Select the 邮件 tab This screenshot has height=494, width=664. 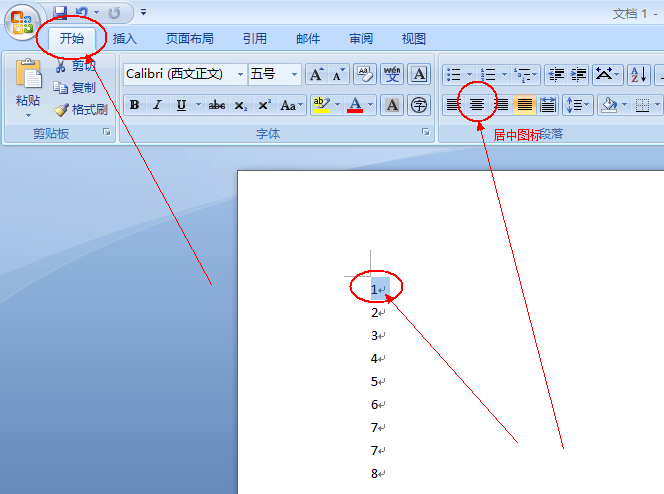pos(308,39)
